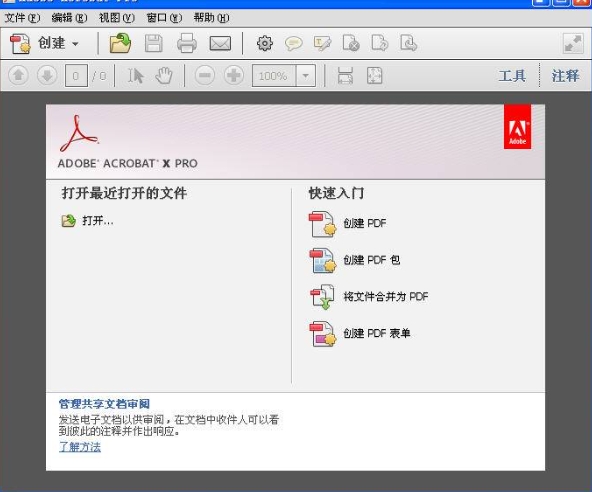This screenshot has height=492, width=592.
Task: Open the zoom percentage dropdown arrow
Action: [306, 76]
